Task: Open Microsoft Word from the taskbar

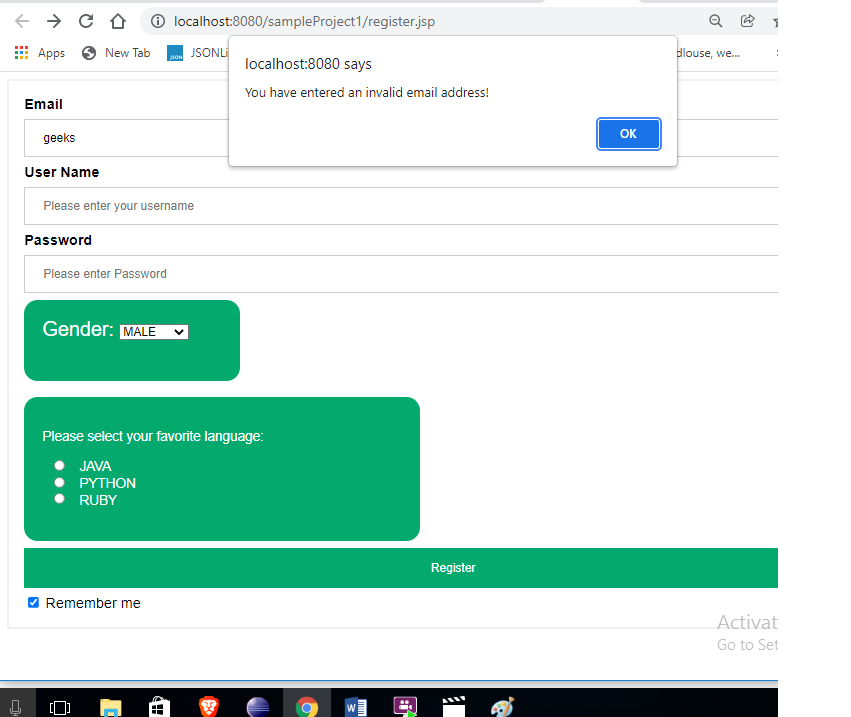Action: click(x=355, y=706)
